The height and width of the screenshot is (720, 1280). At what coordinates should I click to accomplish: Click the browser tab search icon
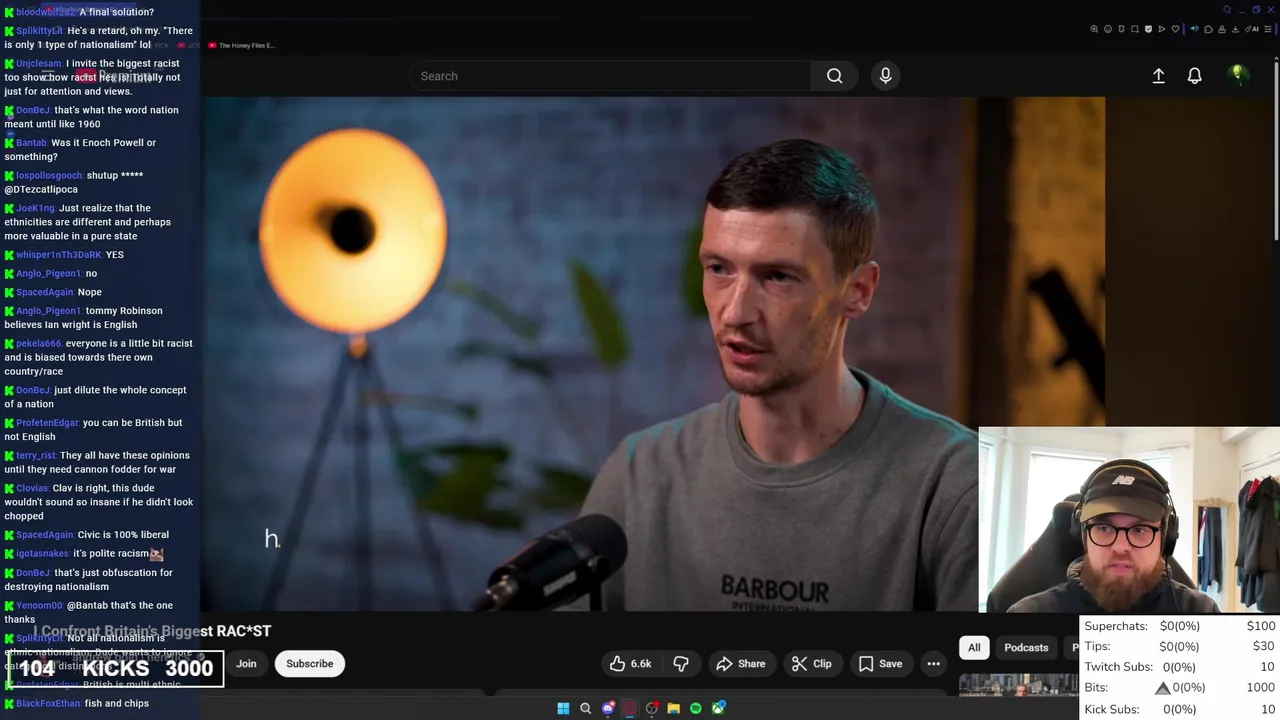pos(1227,10)
